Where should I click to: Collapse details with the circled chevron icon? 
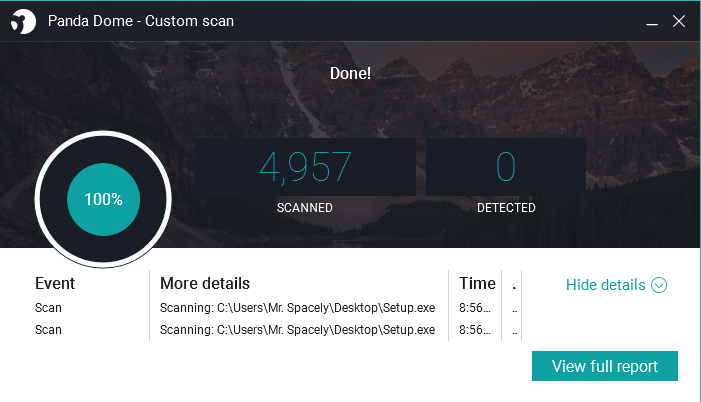click(x=659, y=285)
